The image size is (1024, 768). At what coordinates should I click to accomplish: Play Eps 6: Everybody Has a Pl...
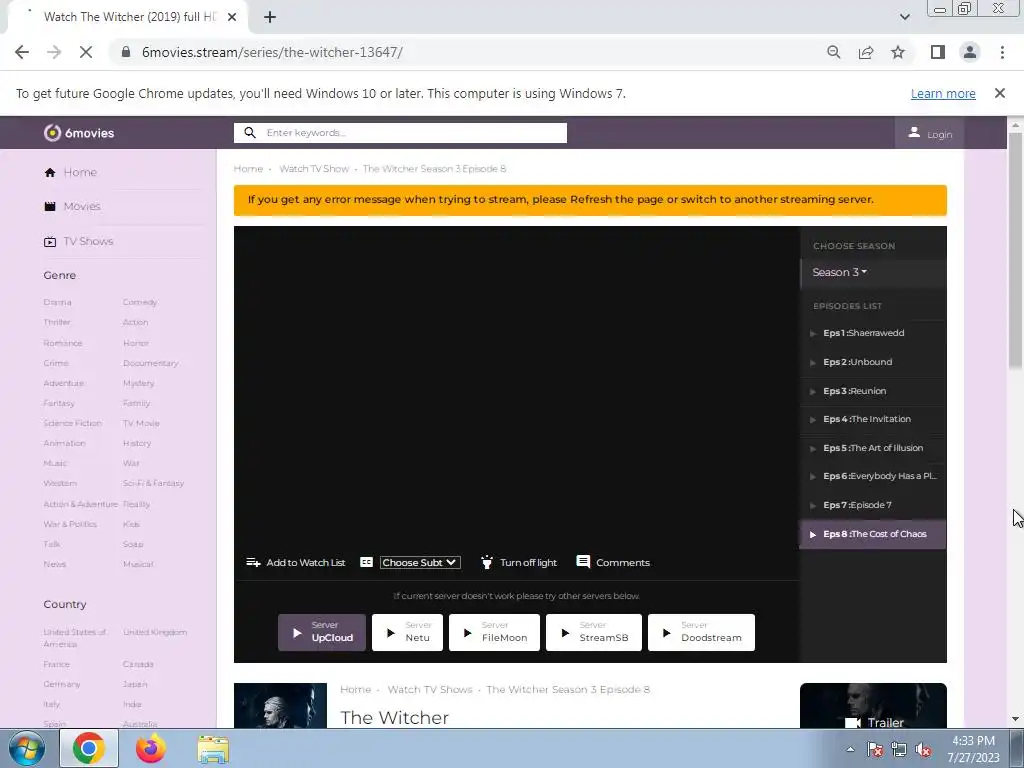[873, 477]
